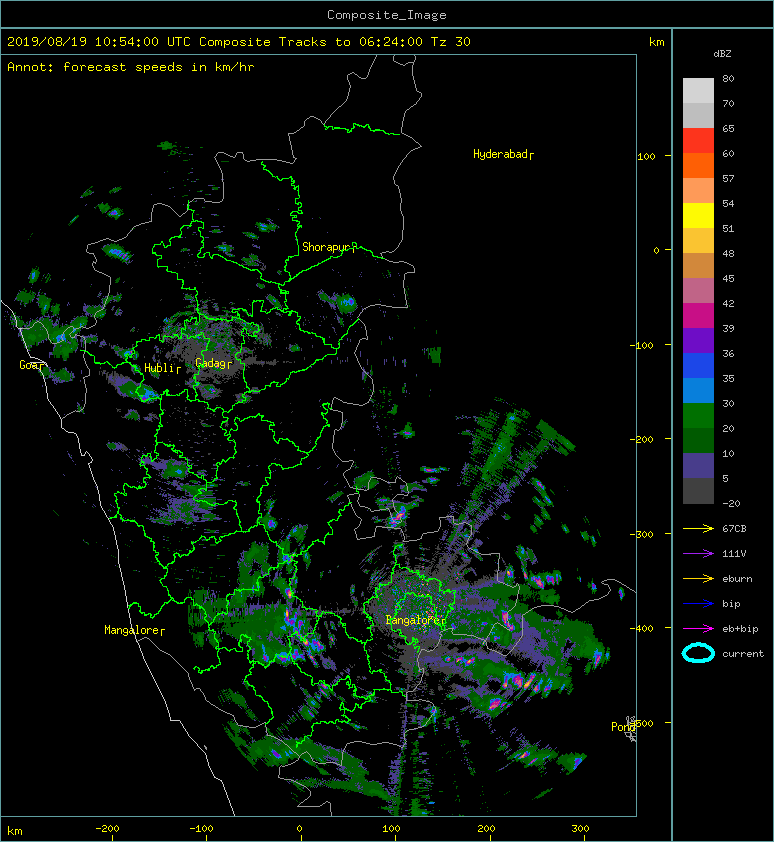Image resolution: width=774 pixels, height=842 pixels.
Task: Click the Hyderabad city label
Action: point(501,154)
